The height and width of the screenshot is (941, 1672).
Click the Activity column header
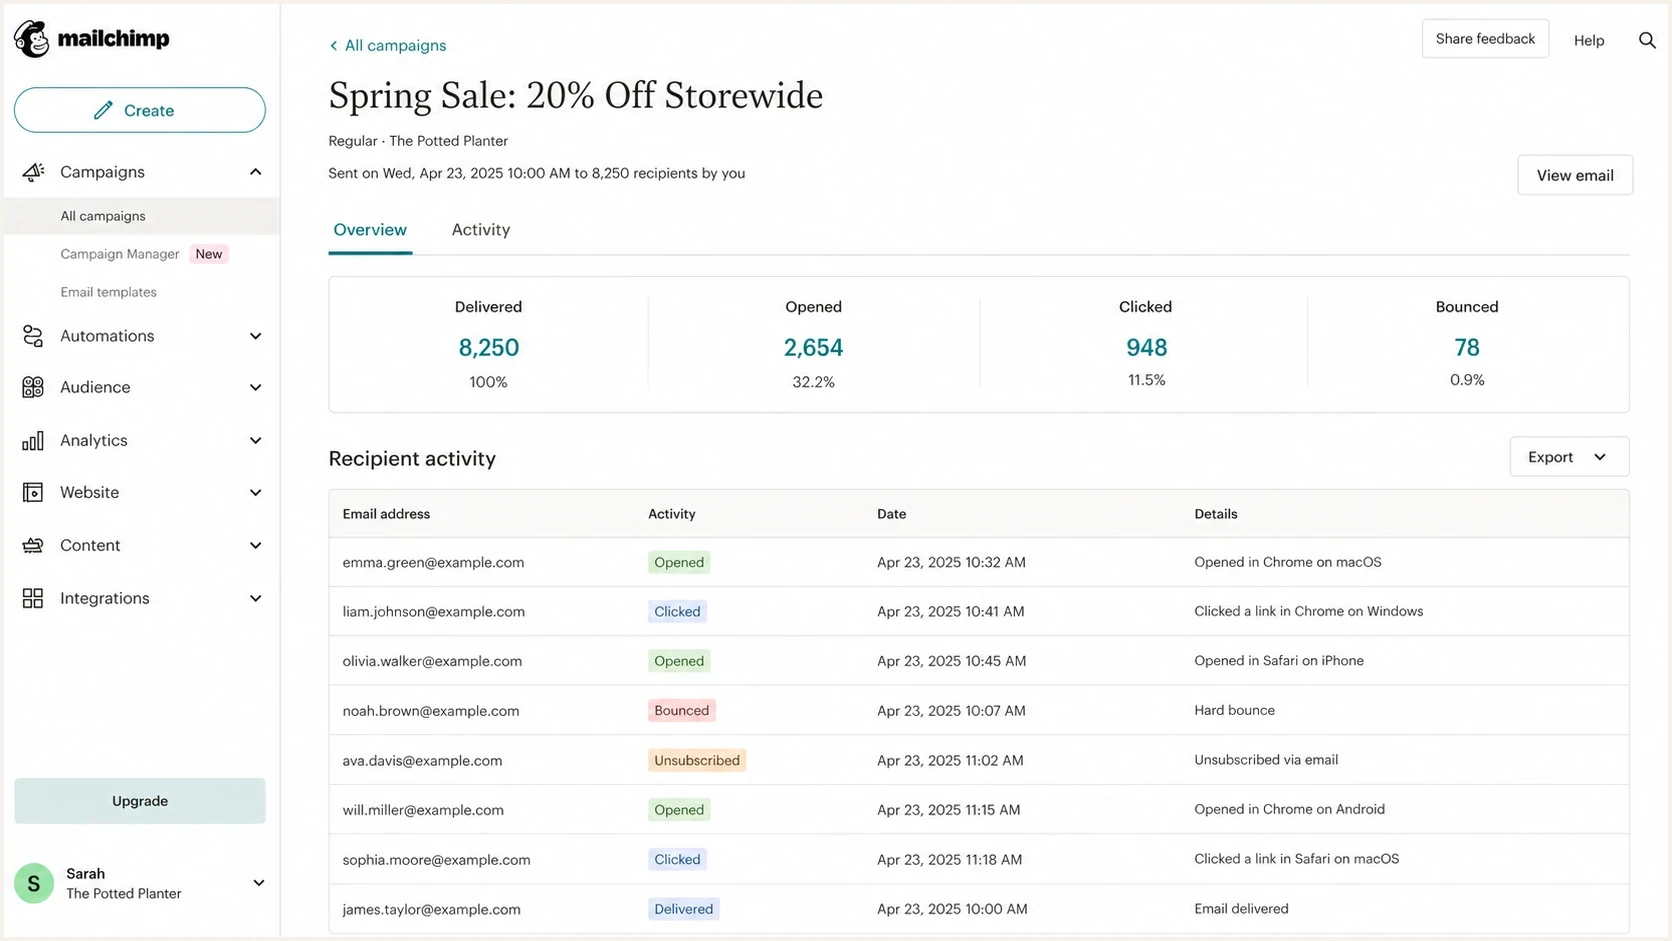671,514
